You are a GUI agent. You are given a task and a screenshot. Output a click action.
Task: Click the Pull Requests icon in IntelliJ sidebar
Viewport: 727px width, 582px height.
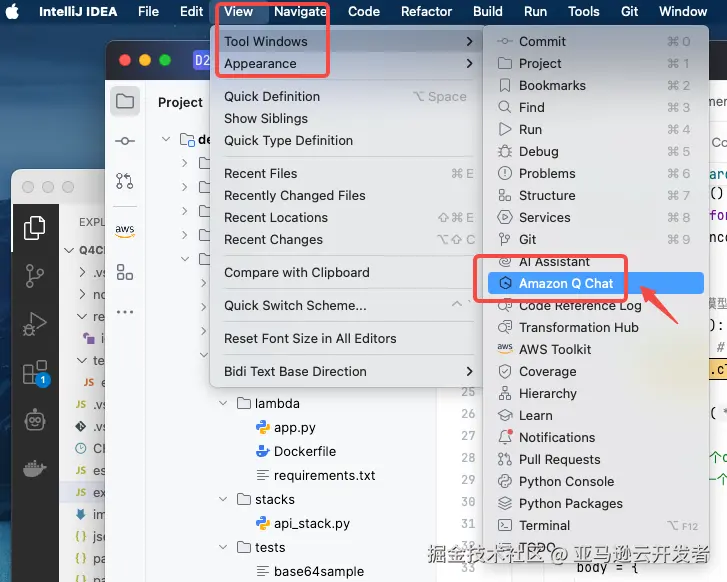[125, 181]
